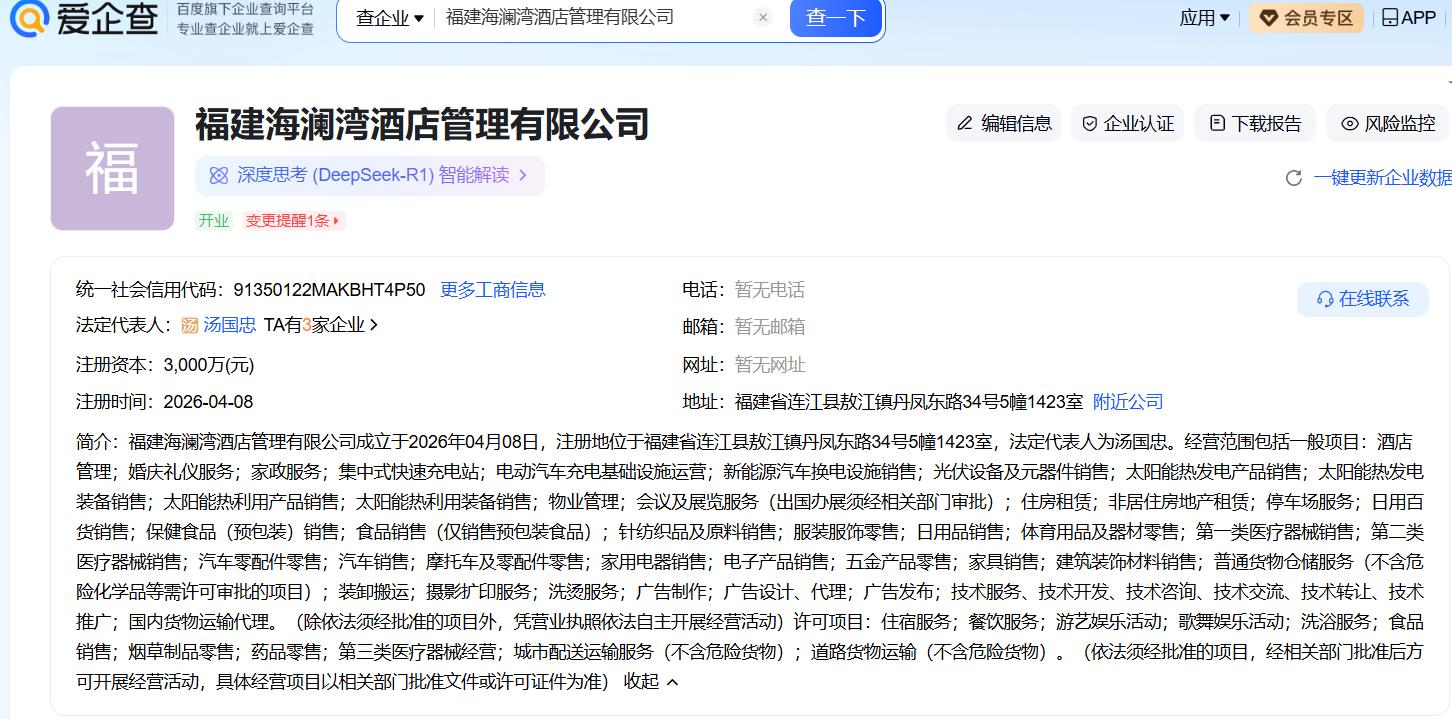1452x719 pixels.
Task: Enable 风险监控 eye button
Action: (1387, 123)
